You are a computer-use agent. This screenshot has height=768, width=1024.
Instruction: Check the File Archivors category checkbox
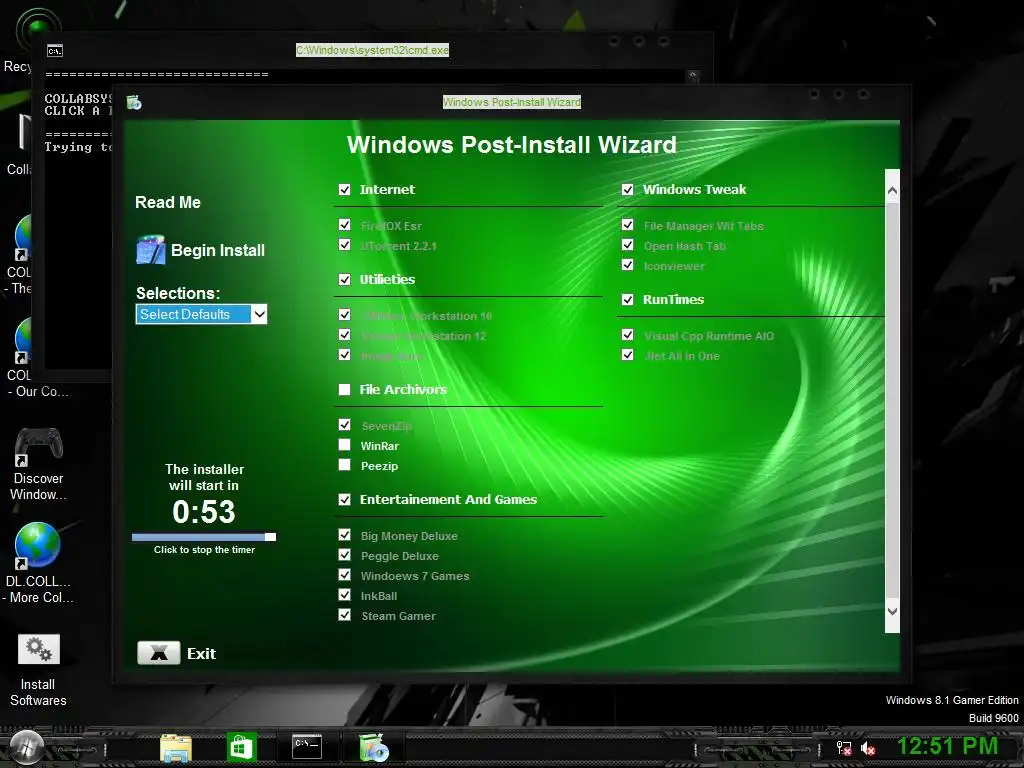click(345, 389)
